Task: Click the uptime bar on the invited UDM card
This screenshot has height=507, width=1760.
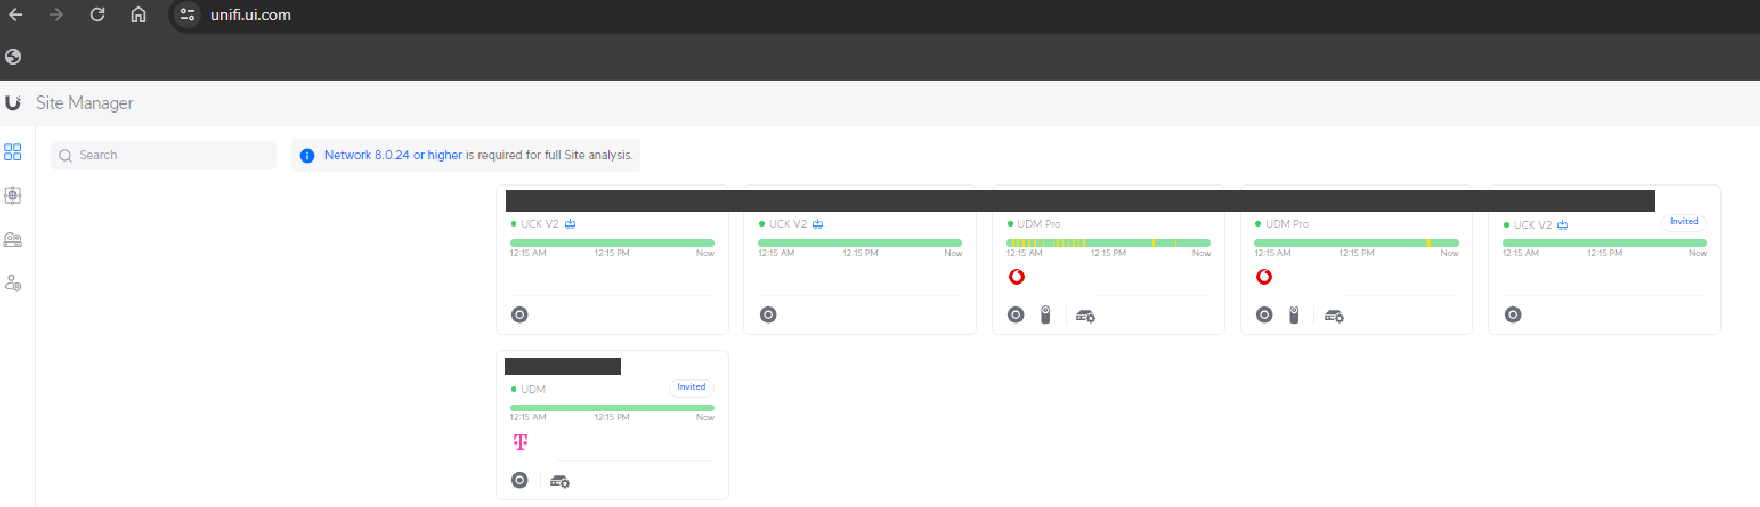Action: click(x=612, y=408)
